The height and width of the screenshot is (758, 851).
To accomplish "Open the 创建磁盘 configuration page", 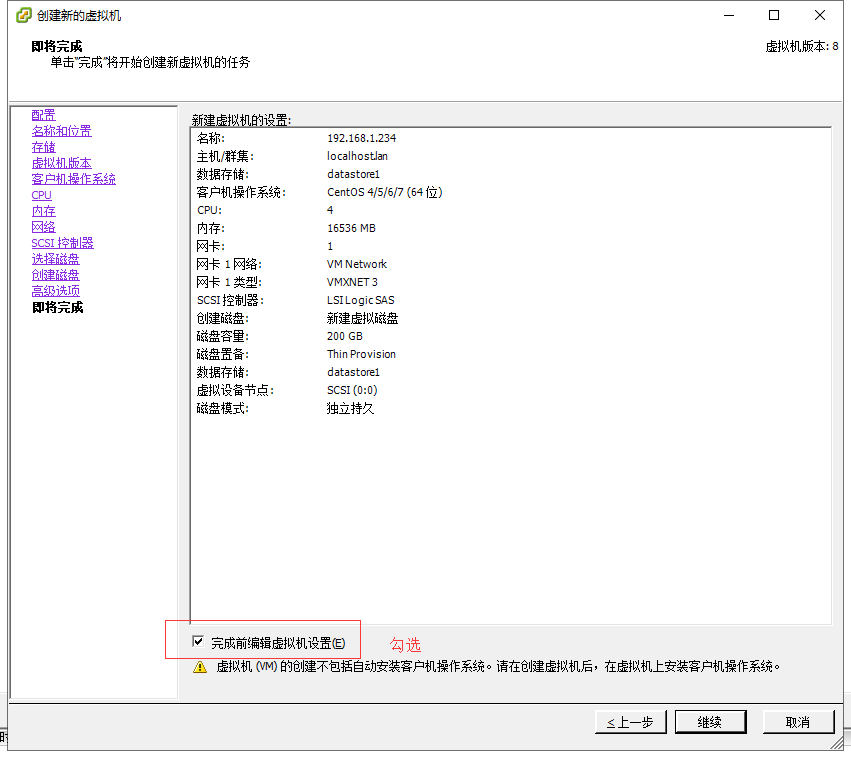I will (55, 274).
